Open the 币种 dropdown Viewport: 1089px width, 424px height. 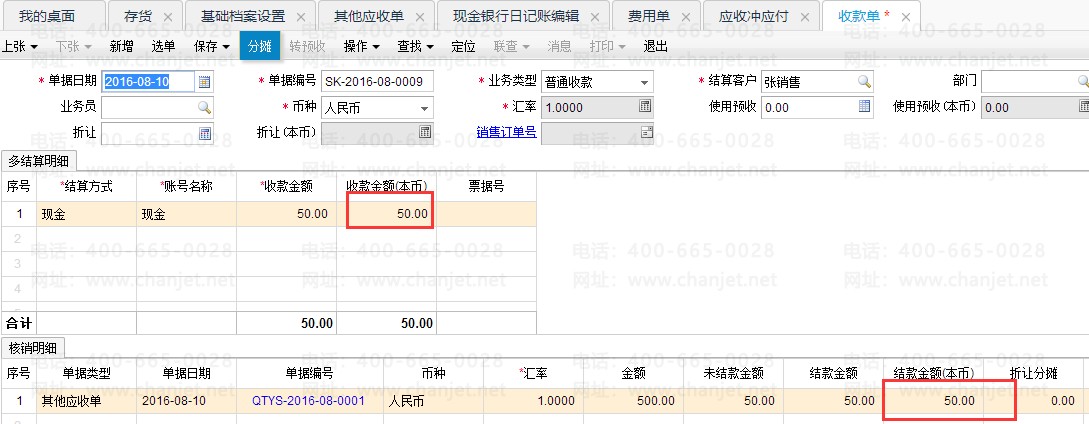[x=424, y=108]
